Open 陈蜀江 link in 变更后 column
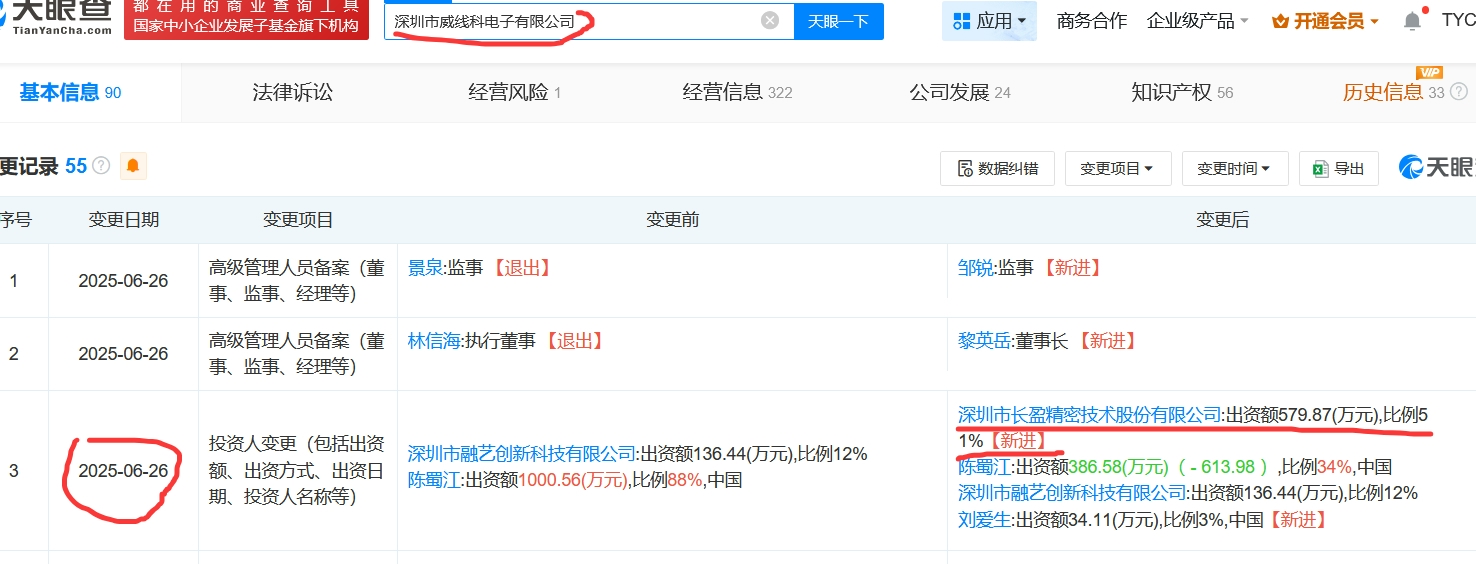 984,466
